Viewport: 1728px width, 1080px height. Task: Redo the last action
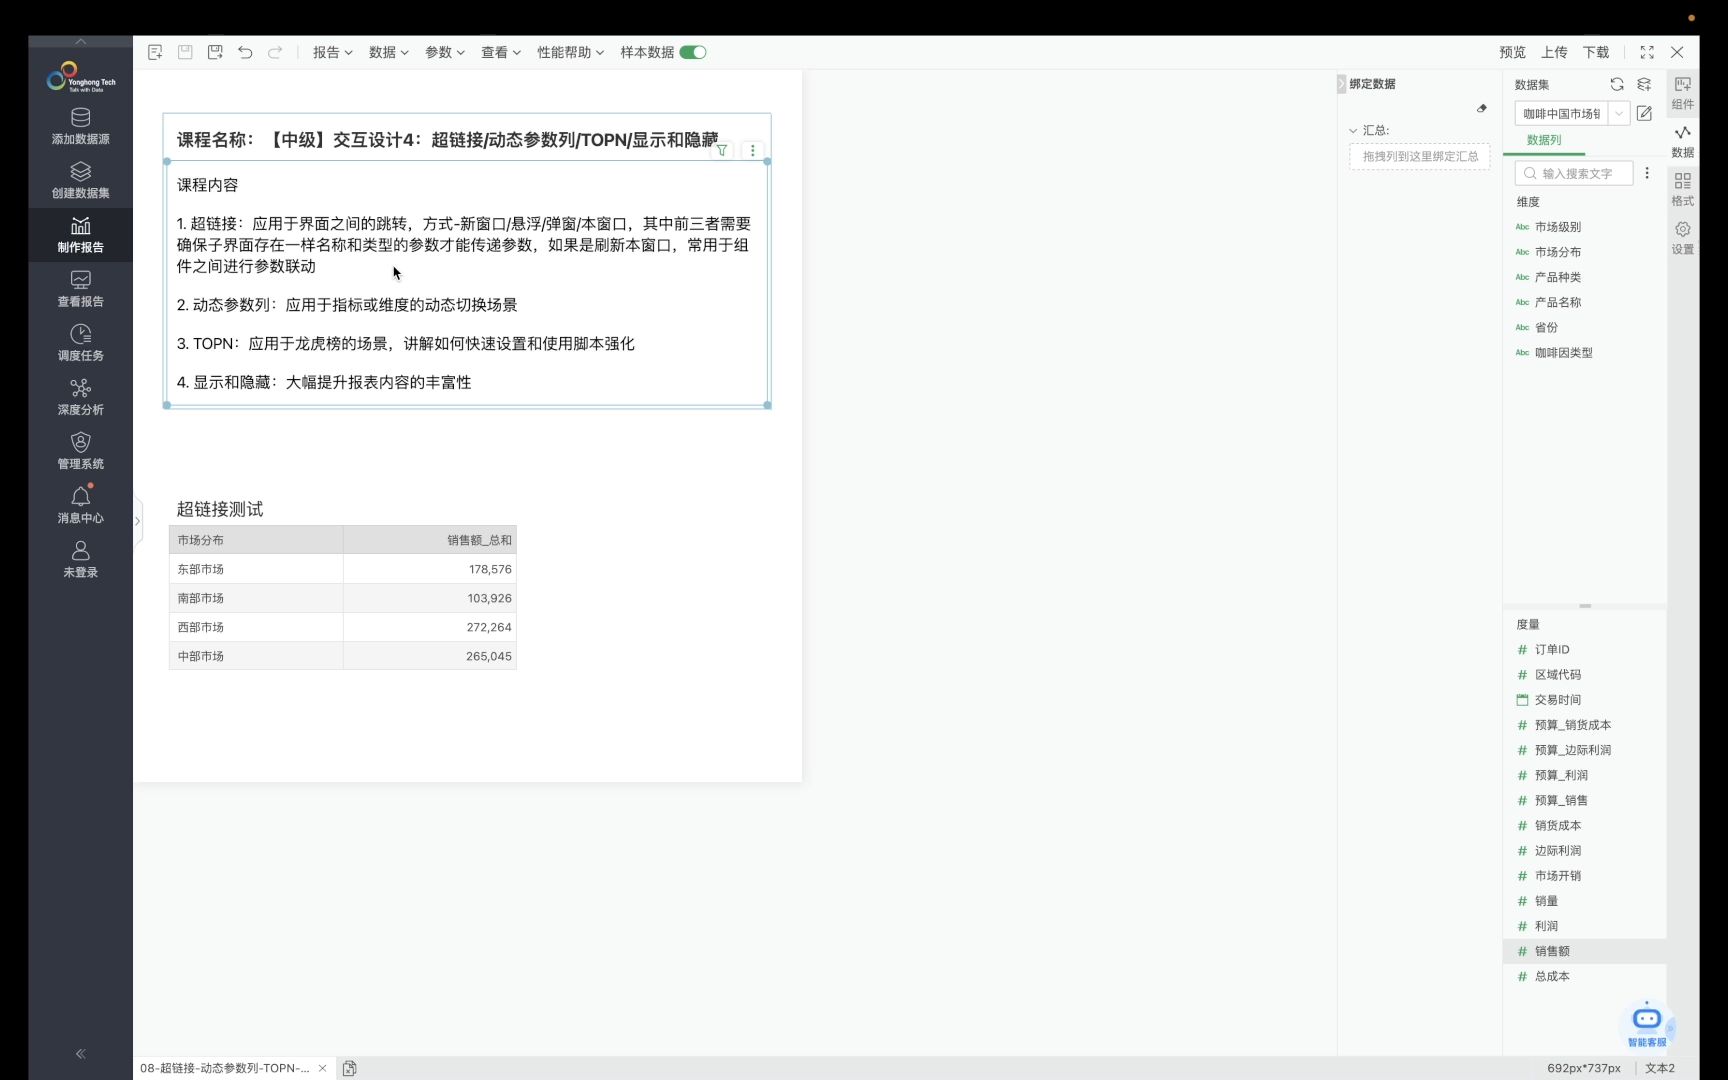(x=275, y=52)
